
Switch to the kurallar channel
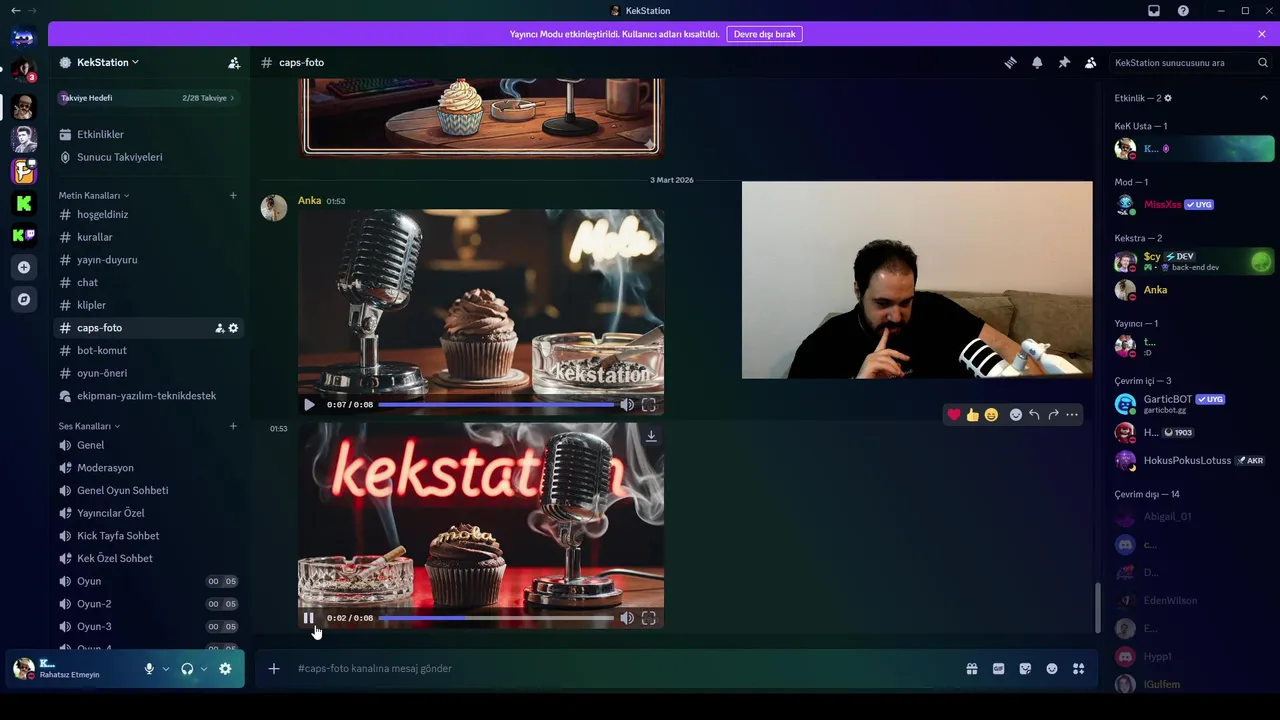[148, 237]
